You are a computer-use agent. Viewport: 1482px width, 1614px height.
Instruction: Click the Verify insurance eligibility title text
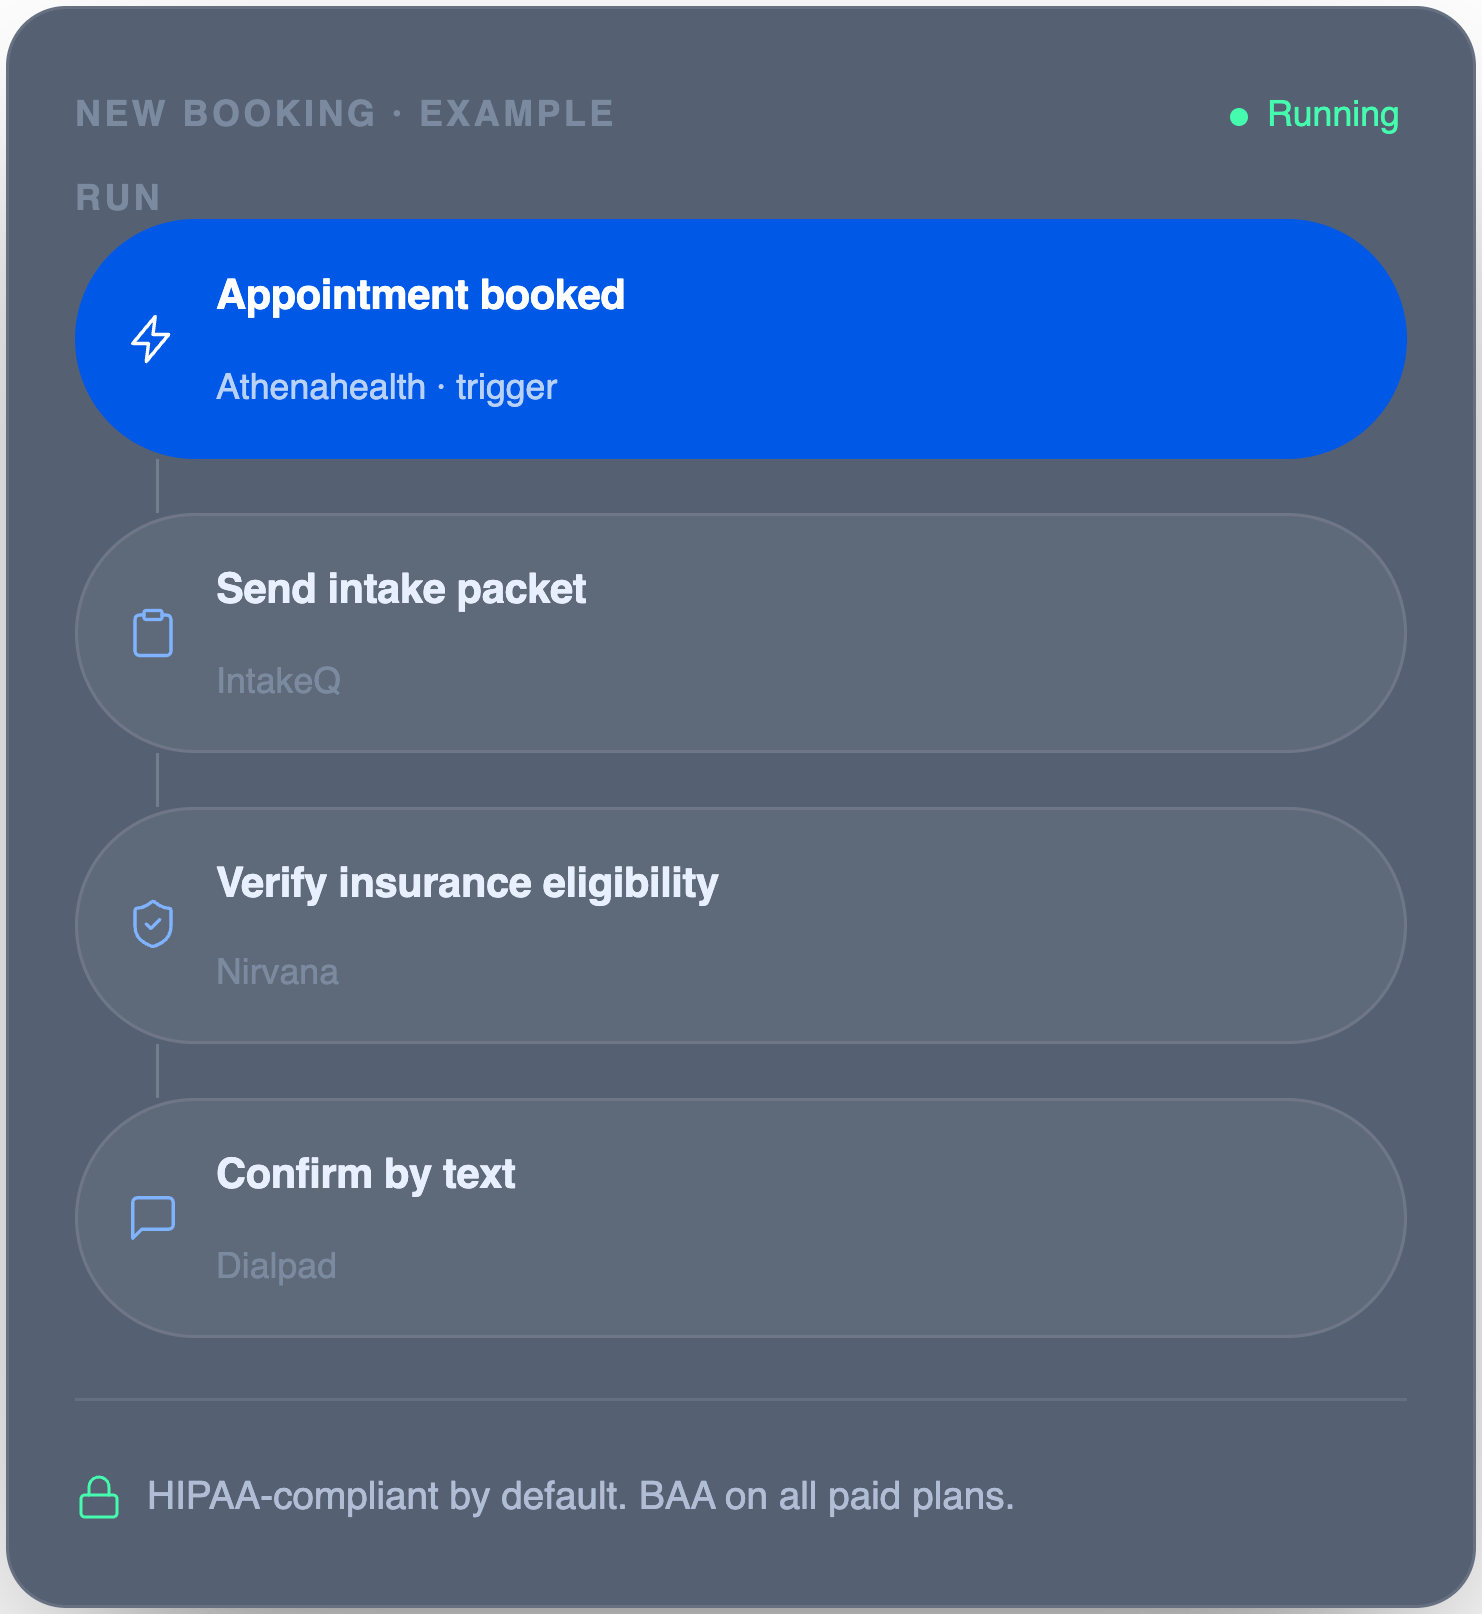coord(467,884)
